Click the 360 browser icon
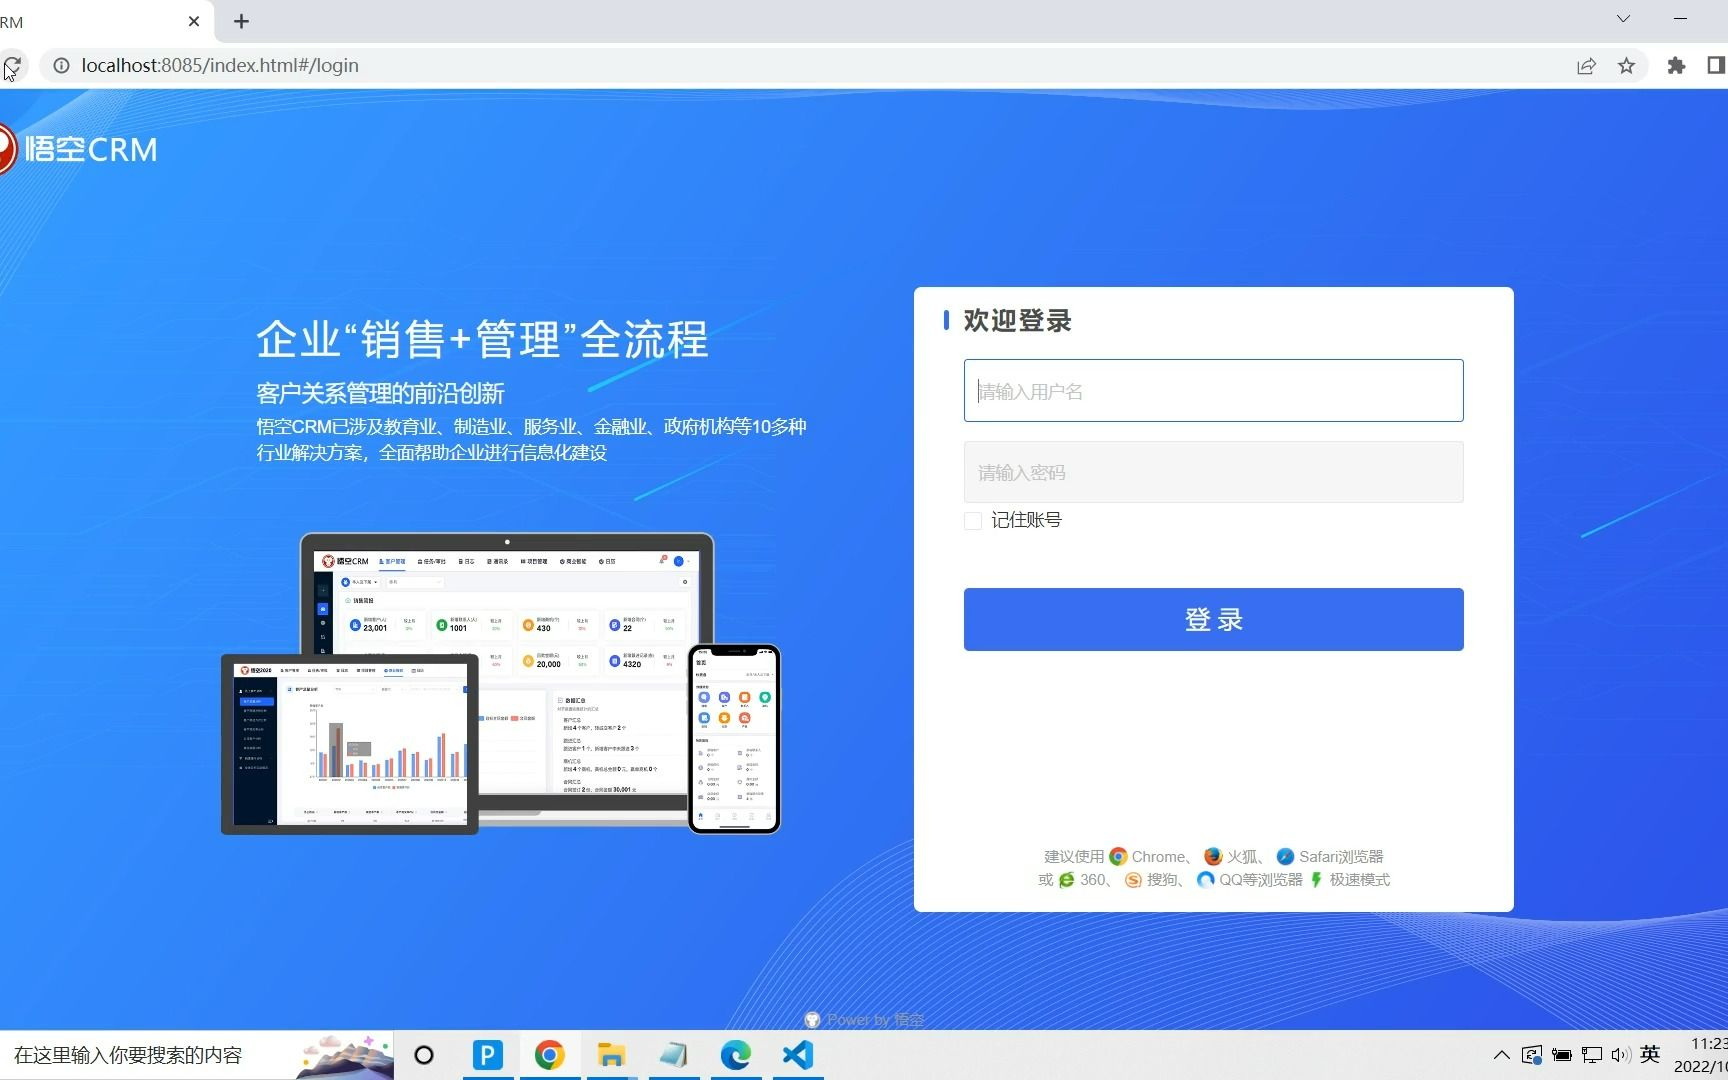Screen dimensions: 1728x1080 coord(1067,880)
